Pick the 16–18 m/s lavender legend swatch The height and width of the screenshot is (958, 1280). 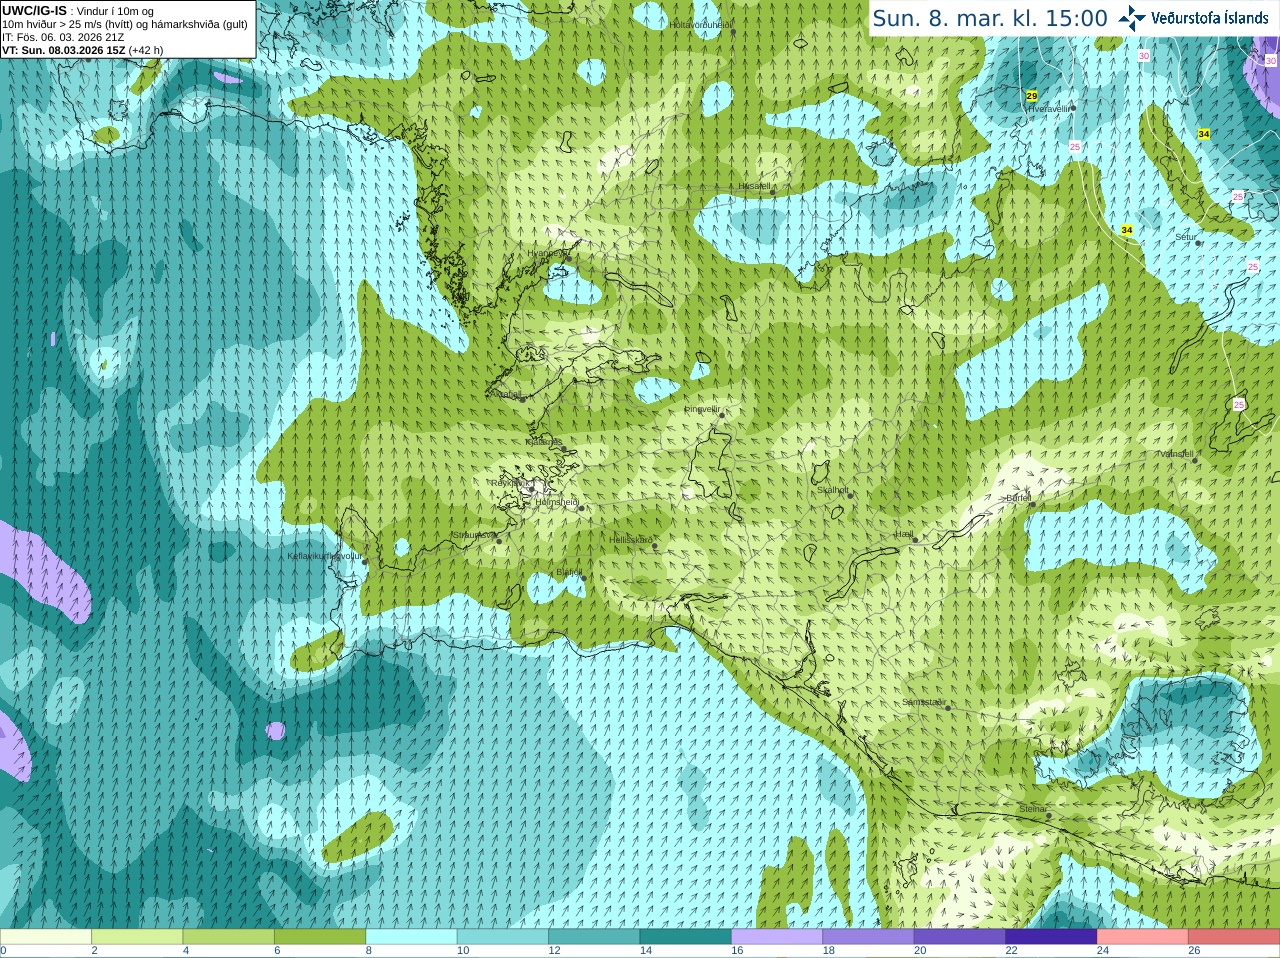pos(777,937)
